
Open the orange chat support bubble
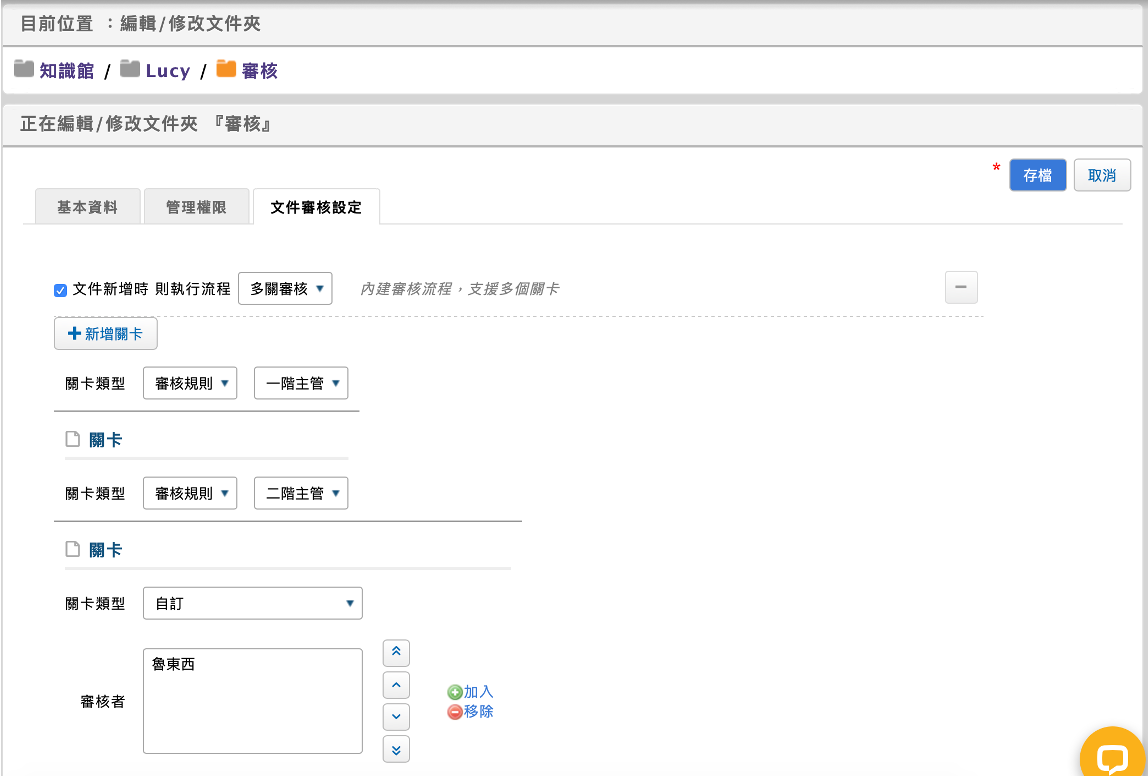pos(1112,758)
